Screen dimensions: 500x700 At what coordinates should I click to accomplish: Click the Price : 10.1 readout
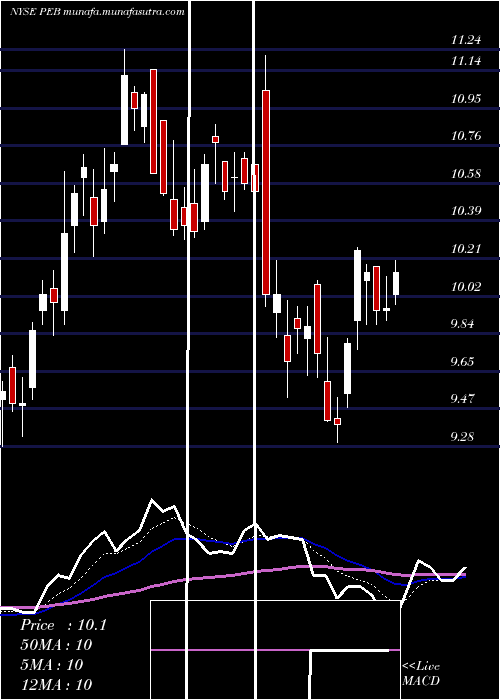point(63,625)
